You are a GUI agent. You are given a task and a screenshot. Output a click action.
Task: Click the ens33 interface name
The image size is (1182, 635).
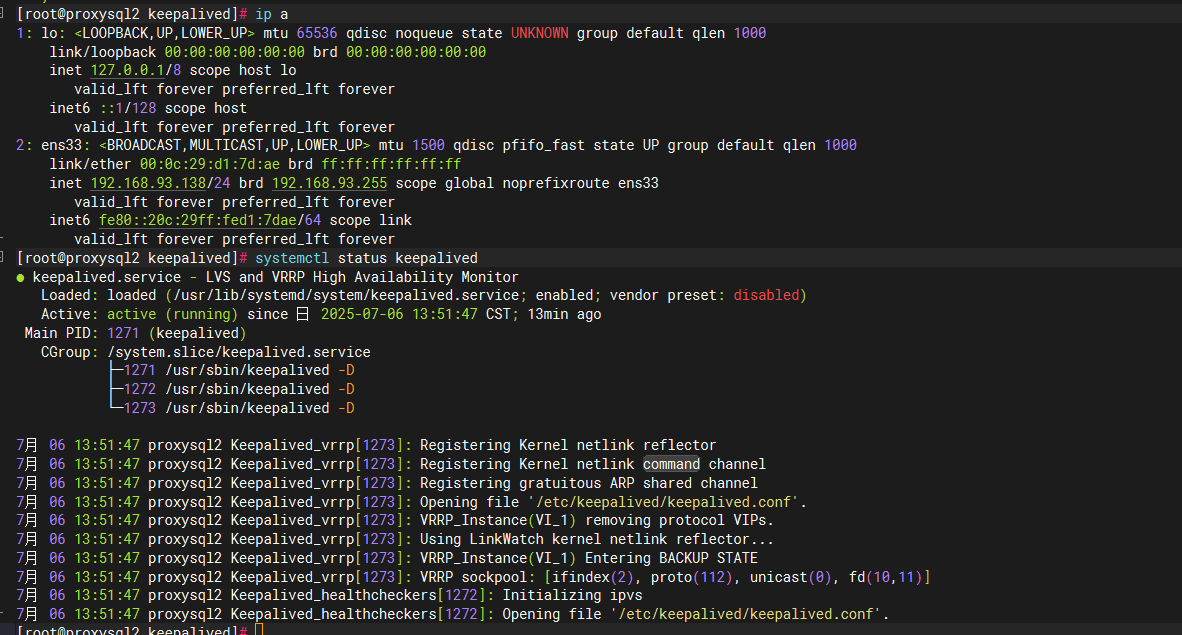tap(62, 145)
